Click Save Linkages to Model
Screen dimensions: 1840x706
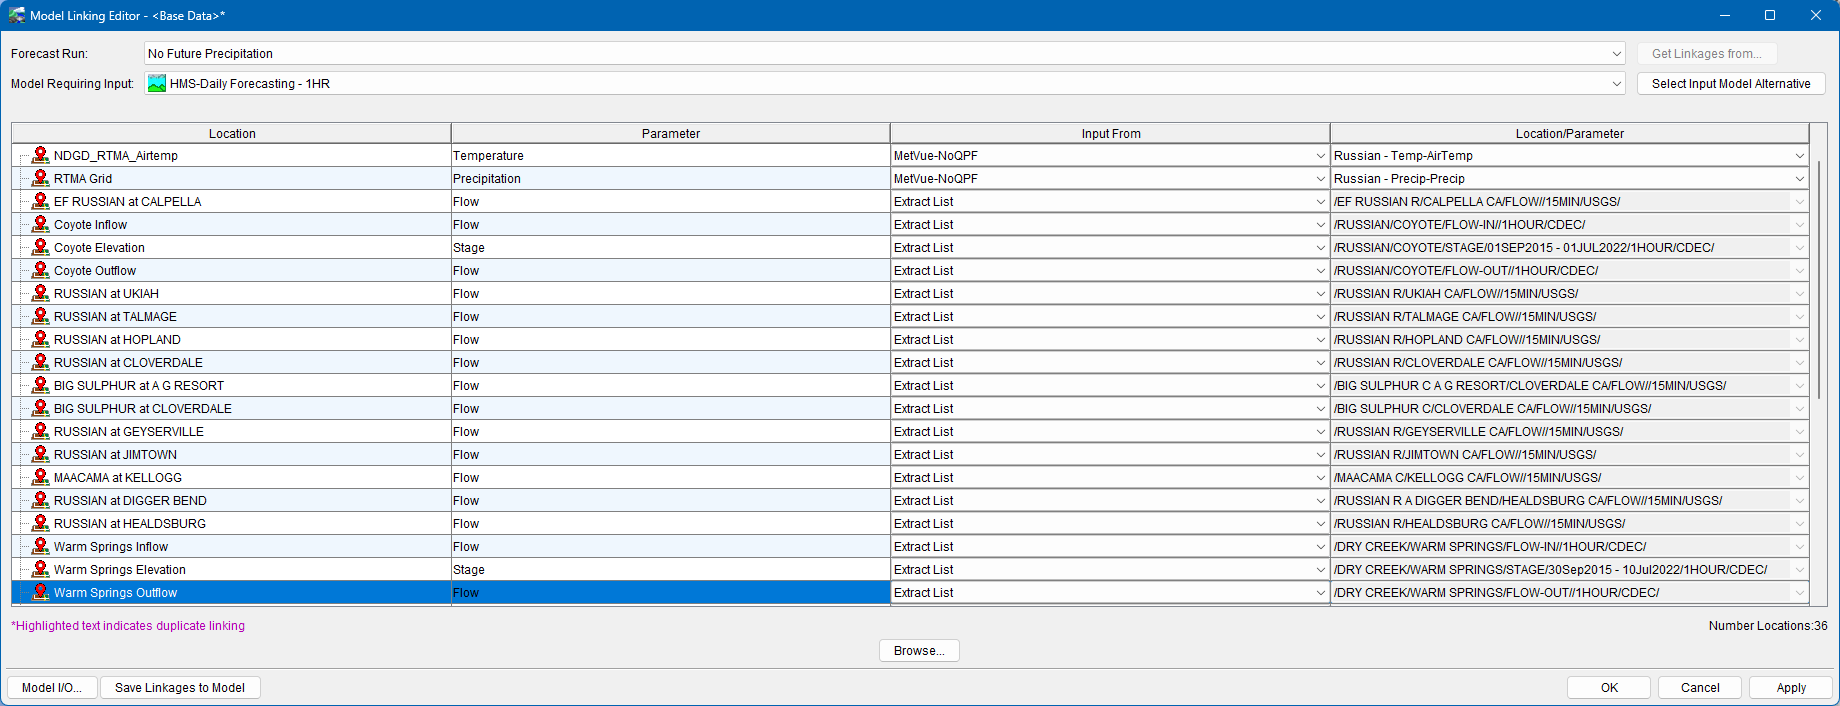coord(180,688)
